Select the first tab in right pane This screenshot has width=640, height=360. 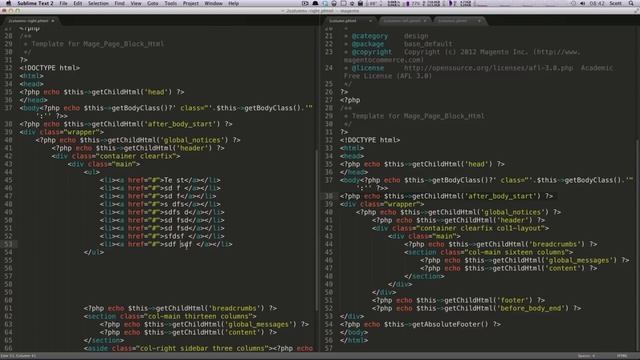click(350, 20)
